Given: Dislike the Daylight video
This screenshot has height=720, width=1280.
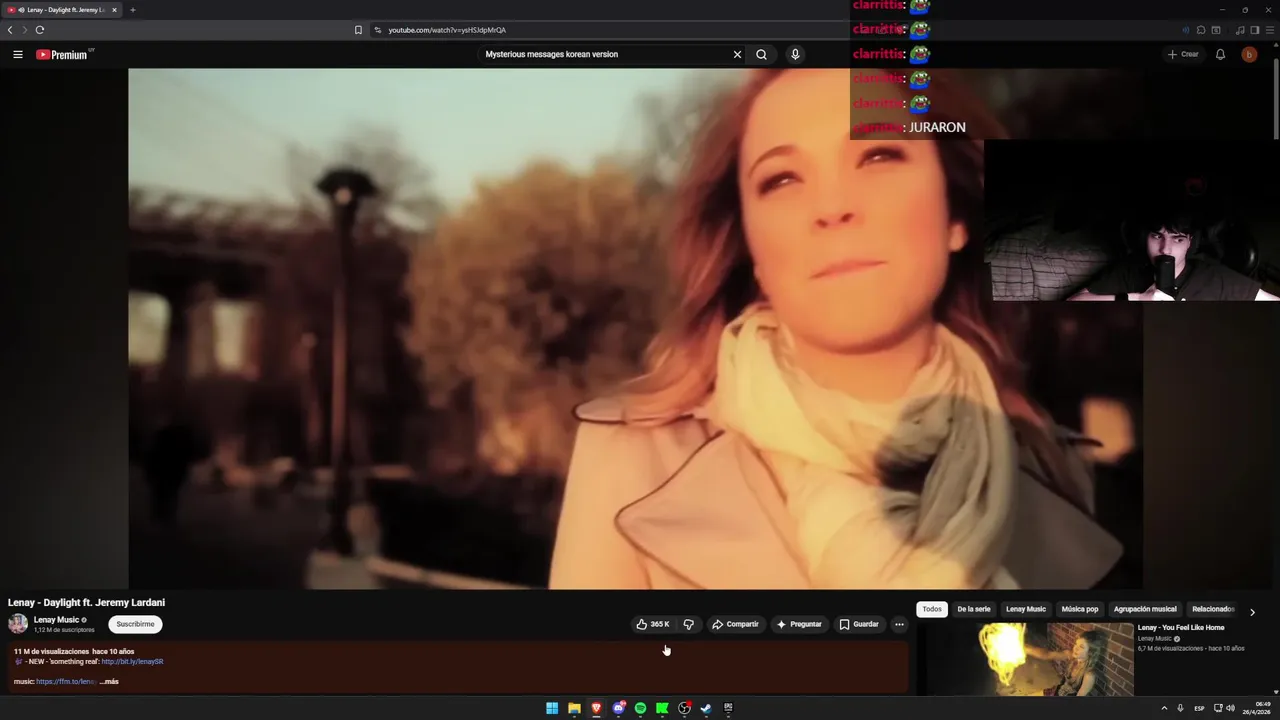Looking at the screenshot, I should [x=688, y=624].
